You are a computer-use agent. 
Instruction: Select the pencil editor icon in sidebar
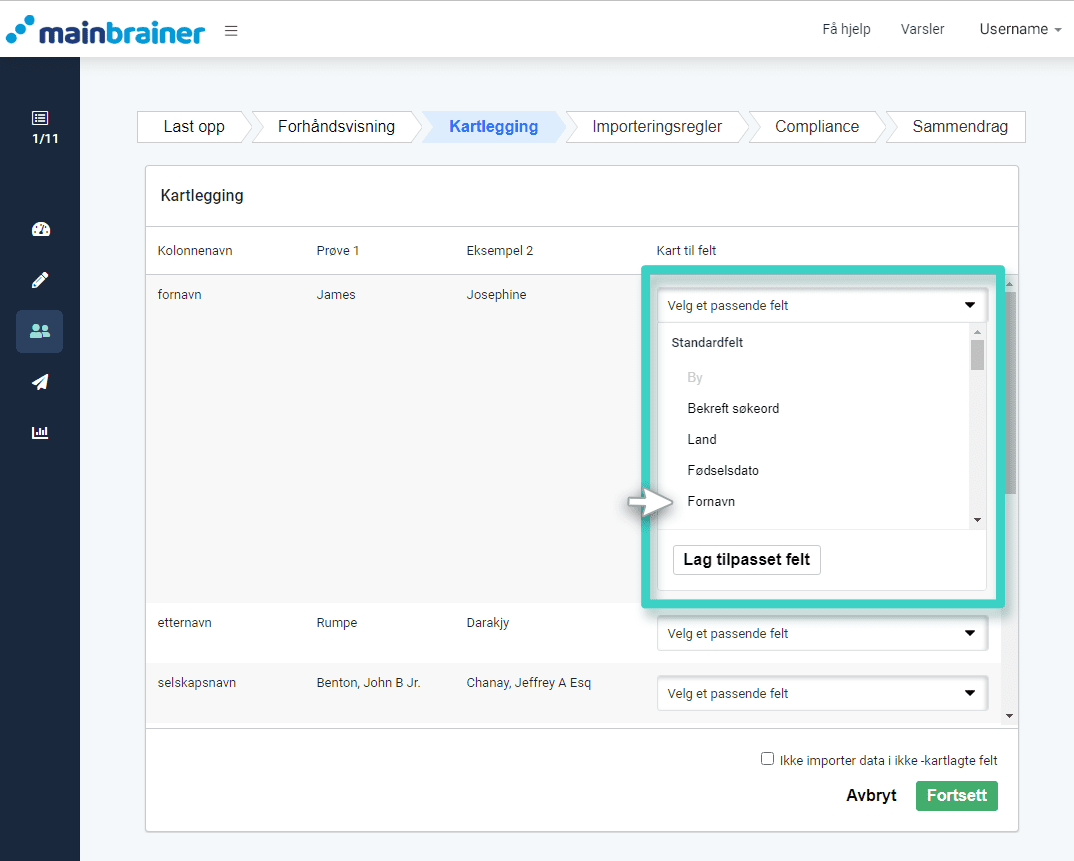(x=40, y=280)
